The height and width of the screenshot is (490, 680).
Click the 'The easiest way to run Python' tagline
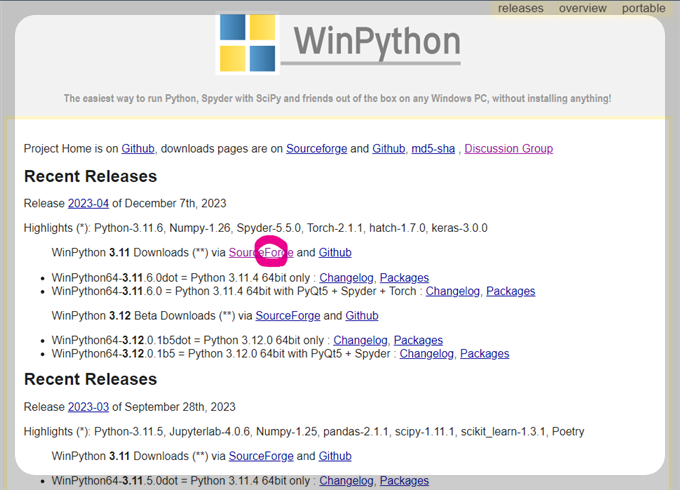coord(337,98)
